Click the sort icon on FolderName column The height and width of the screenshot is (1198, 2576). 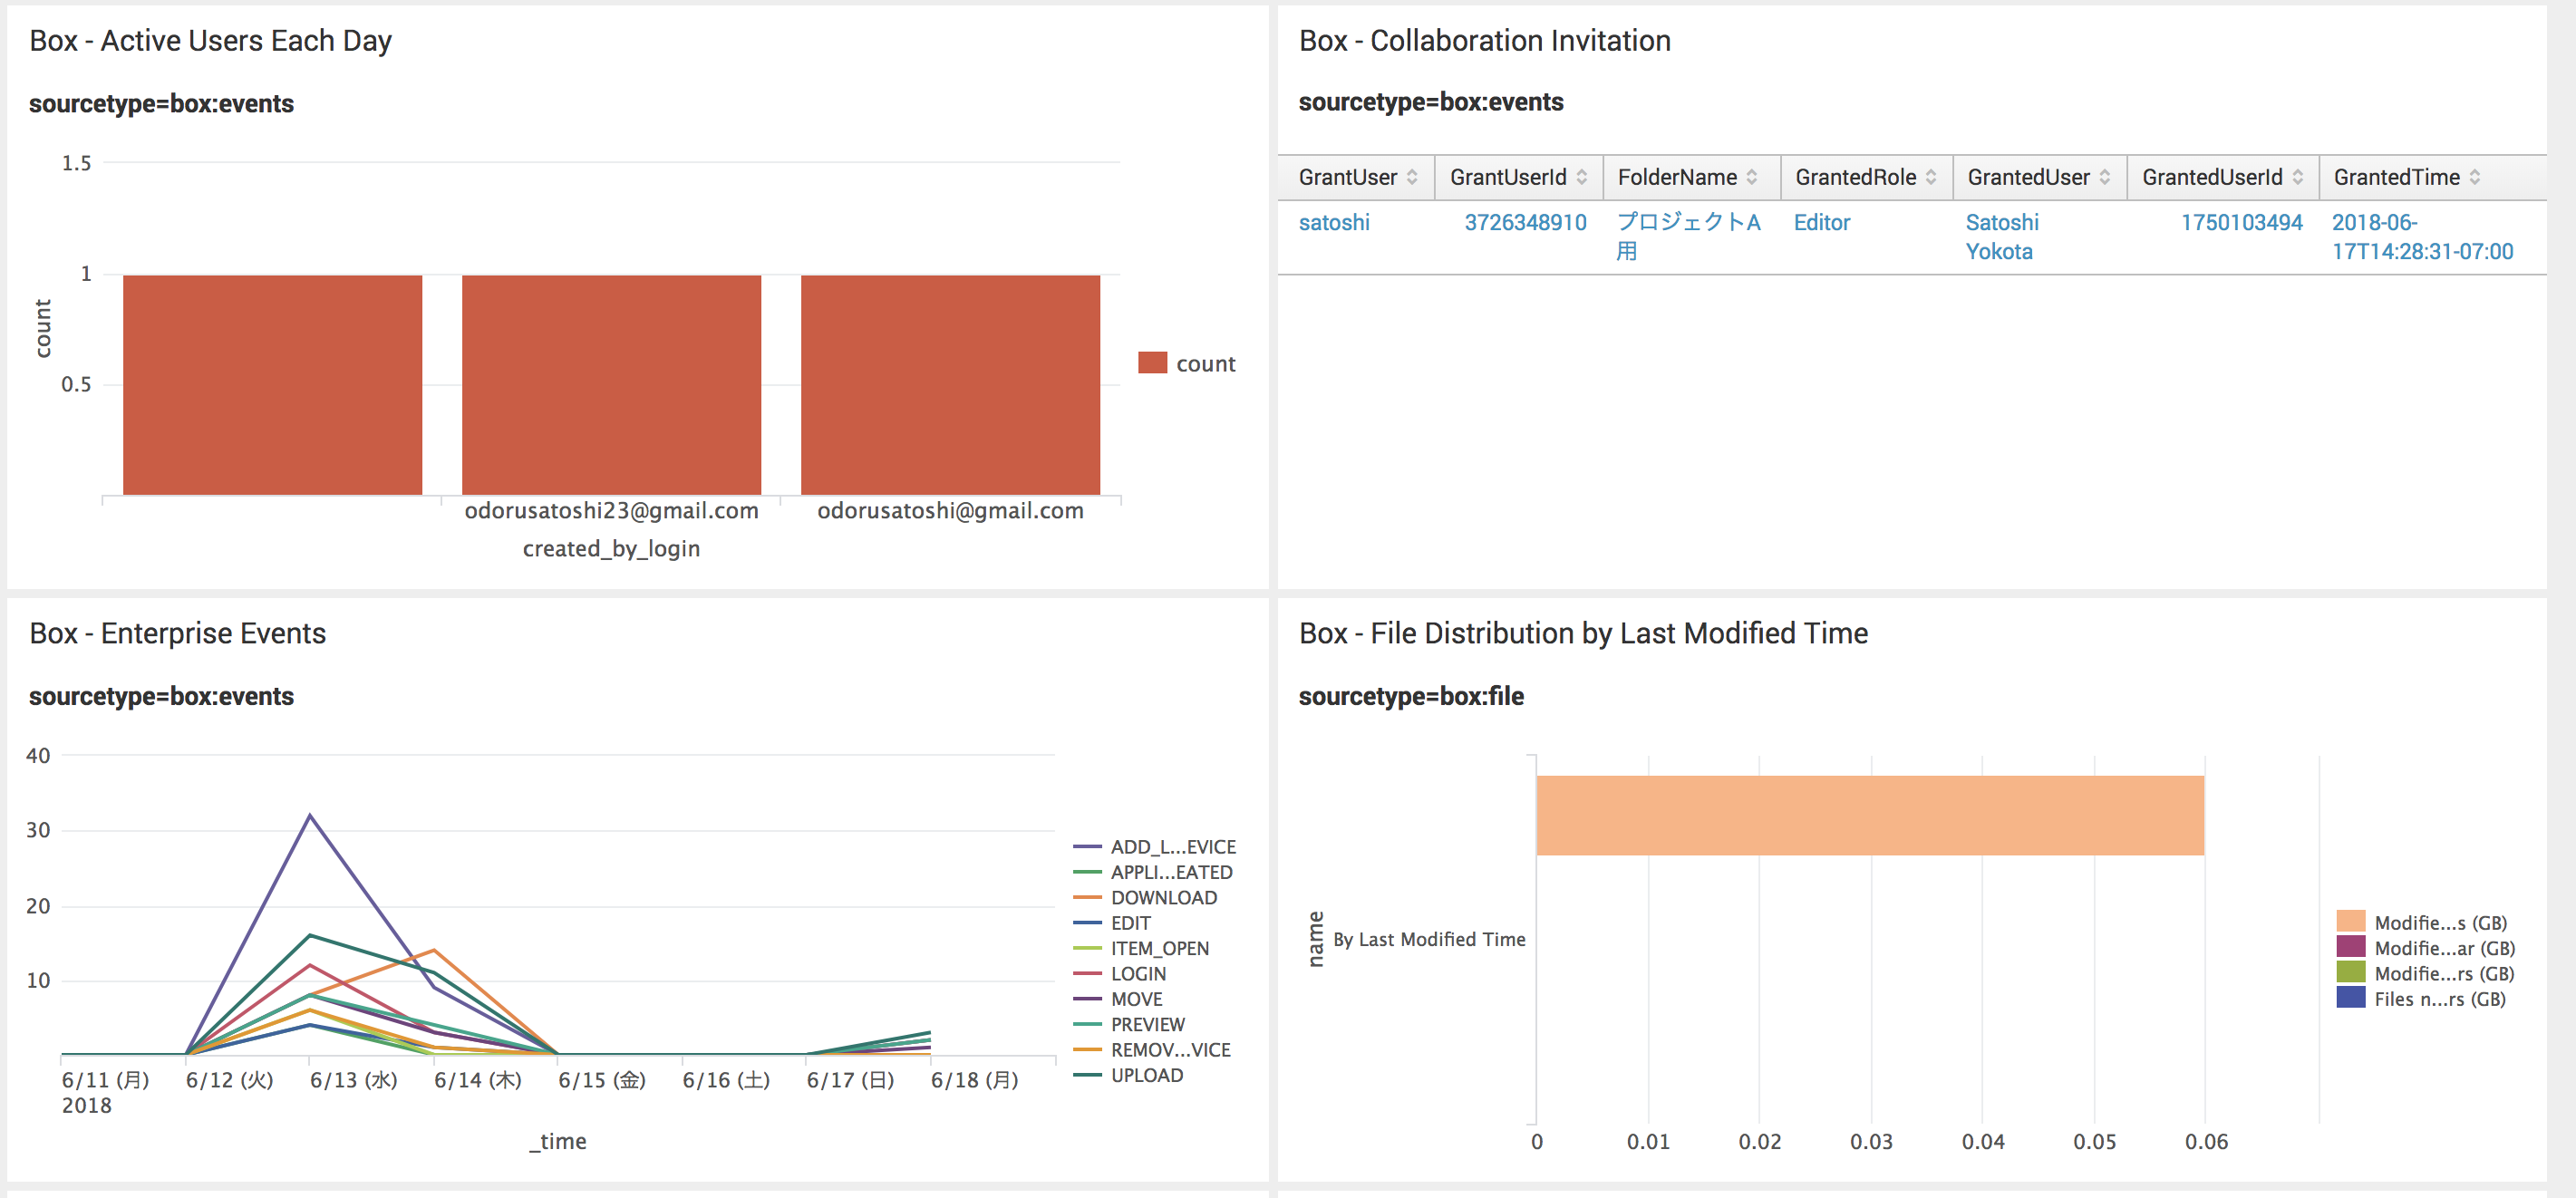tap(1752, 177)
